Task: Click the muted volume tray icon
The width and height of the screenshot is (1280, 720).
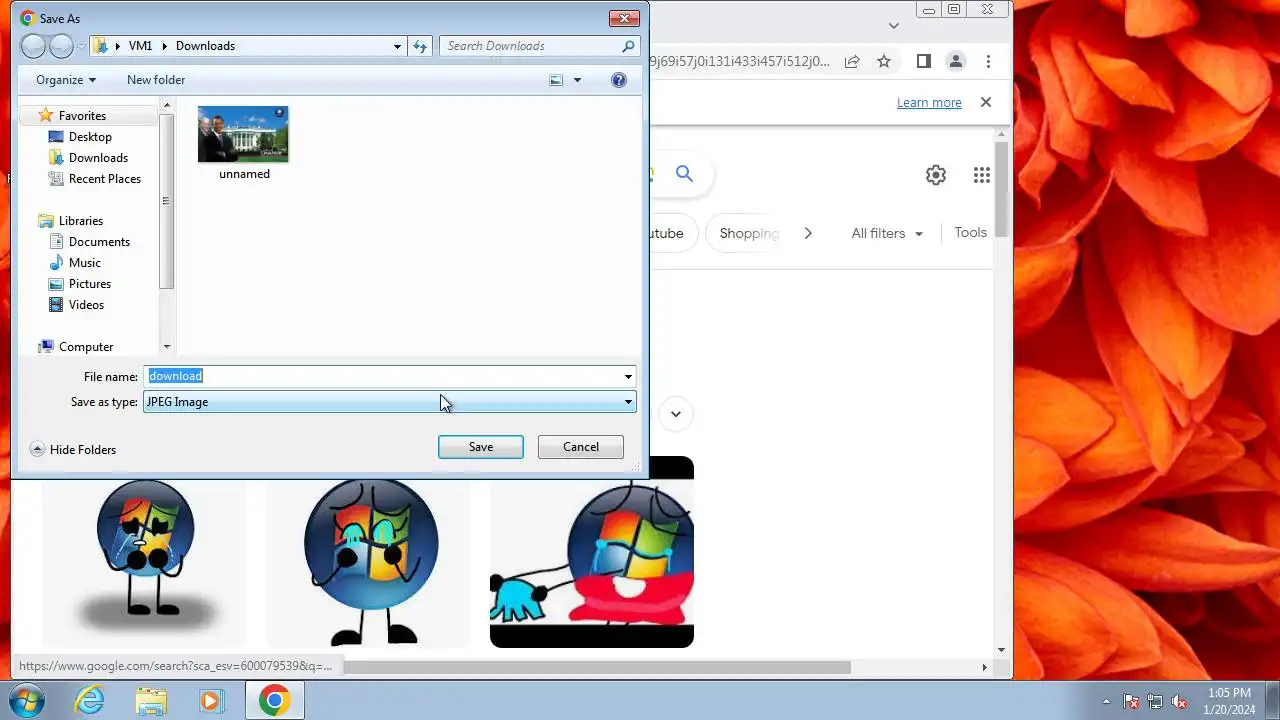Action: point(1179,701)
